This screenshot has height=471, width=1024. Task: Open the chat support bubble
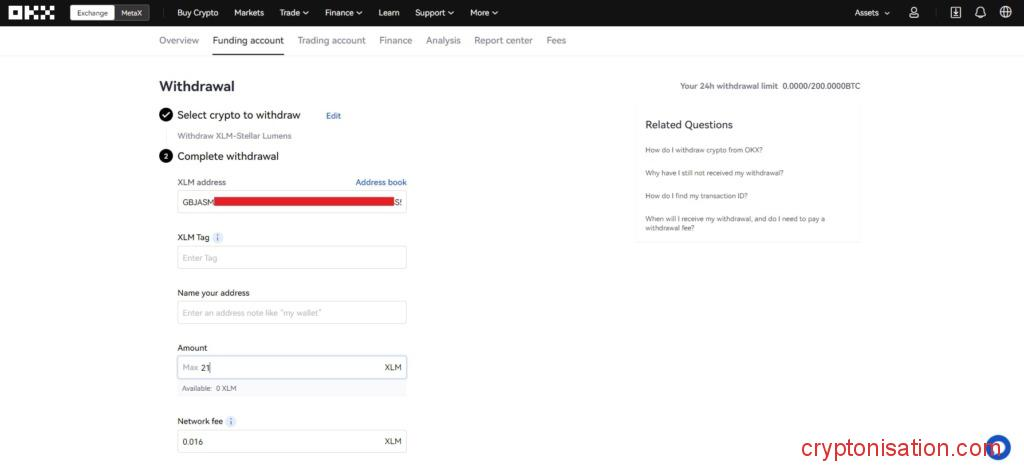[997, 447]
